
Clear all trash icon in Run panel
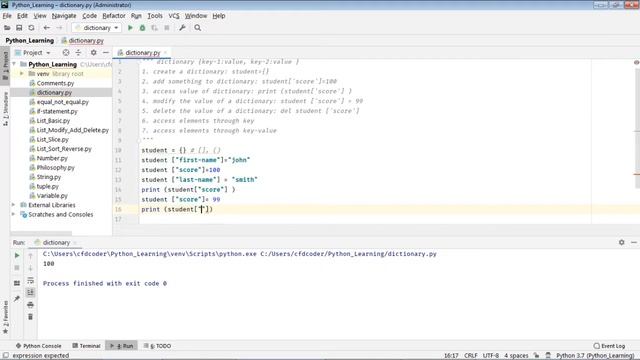click(31, 317)
